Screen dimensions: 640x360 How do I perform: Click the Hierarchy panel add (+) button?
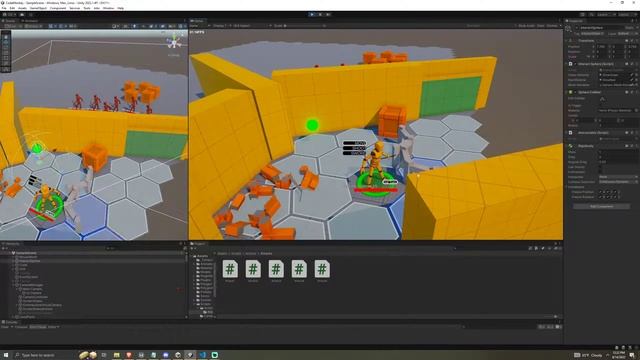3,248
